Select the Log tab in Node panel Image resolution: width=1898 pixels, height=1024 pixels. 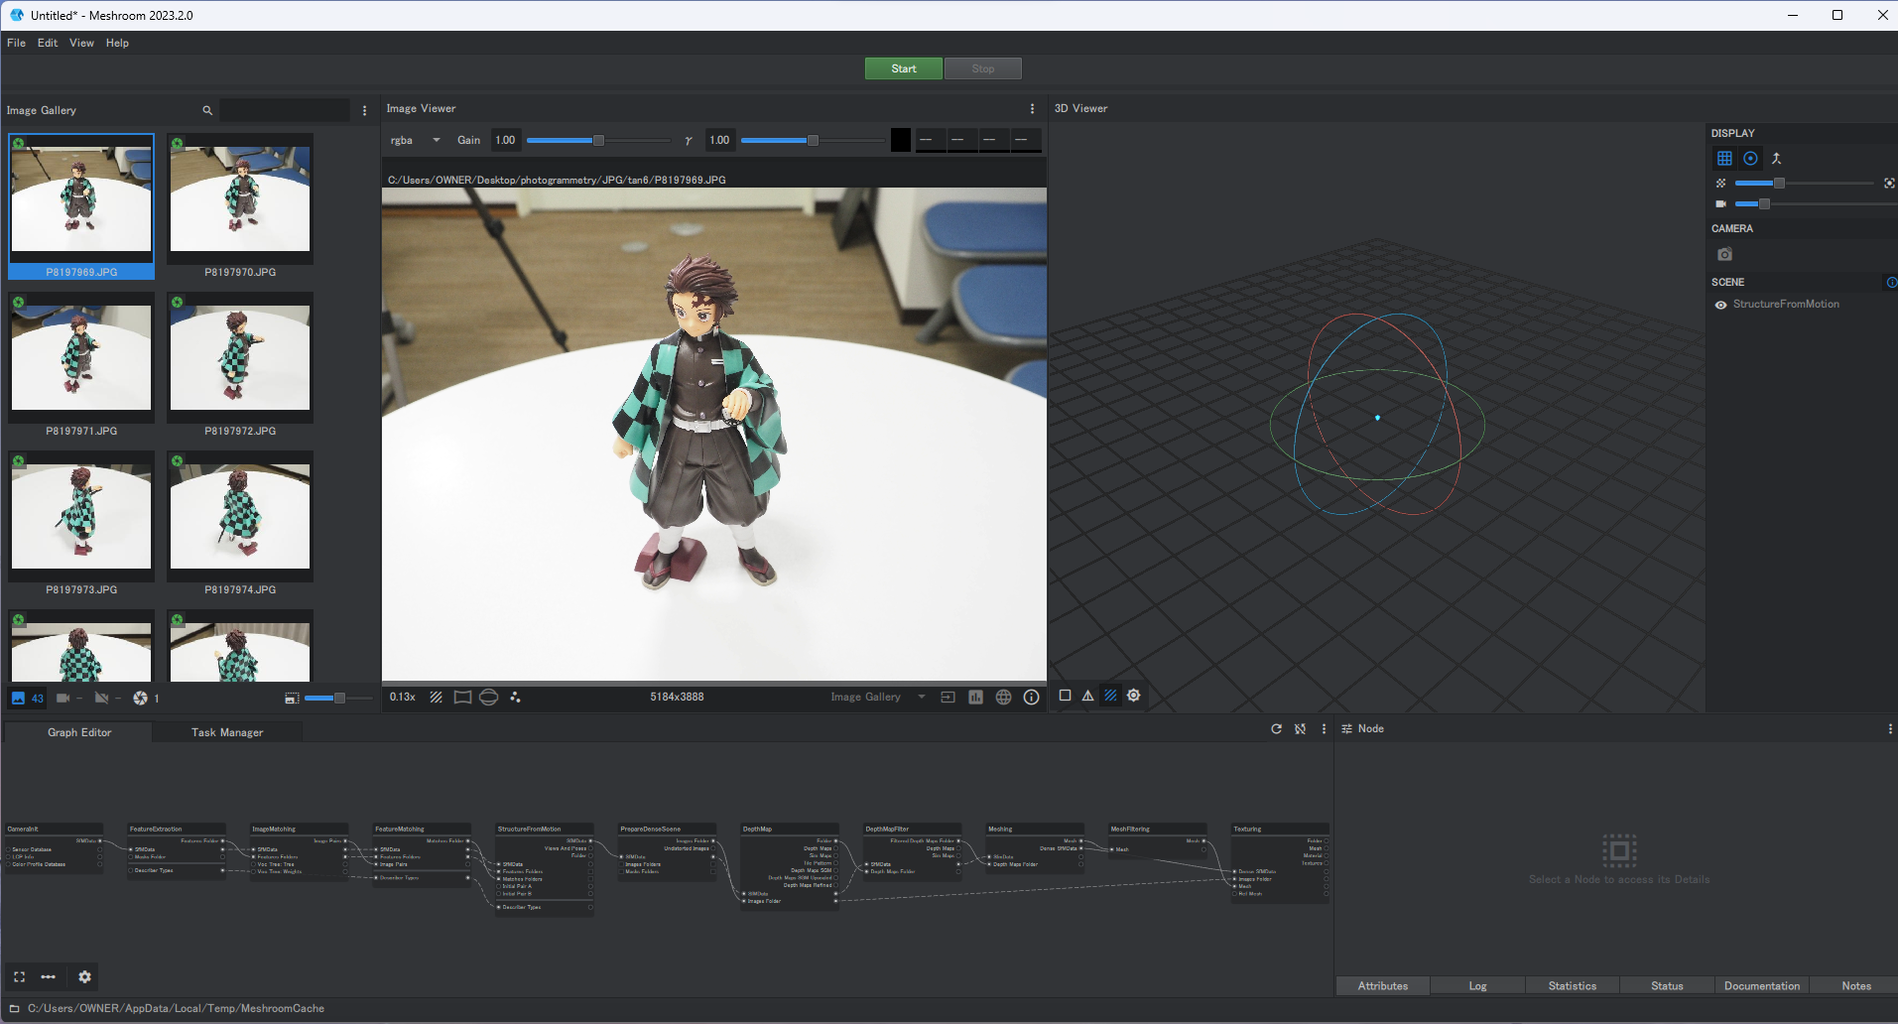(1477, 986)
